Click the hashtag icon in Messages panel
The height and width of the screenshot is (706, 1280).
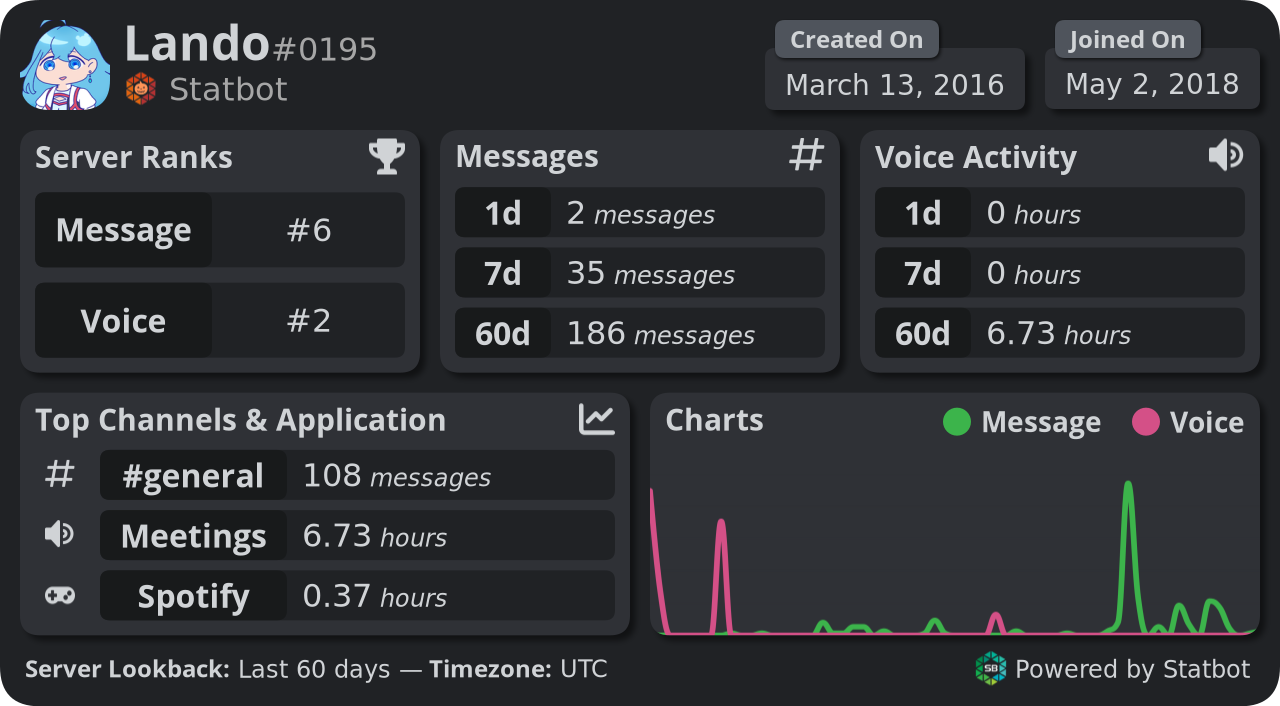[806, 155]
